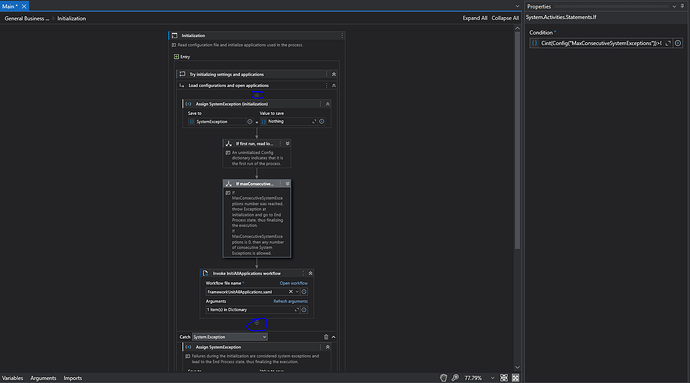Open Assign SystemException (initialization) options menu

coord(320,104)
